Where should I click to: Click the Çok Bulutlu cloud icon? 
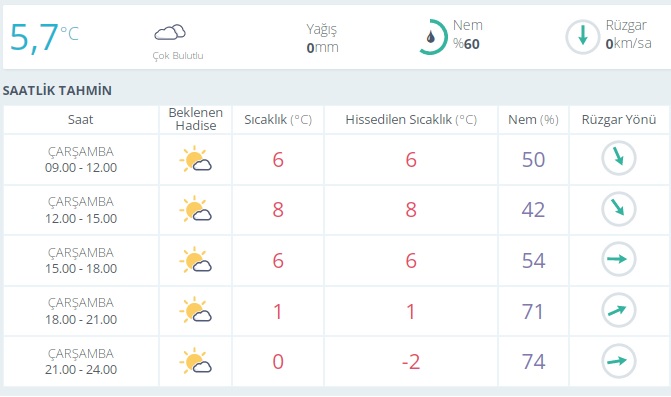(x=170, y=33)
